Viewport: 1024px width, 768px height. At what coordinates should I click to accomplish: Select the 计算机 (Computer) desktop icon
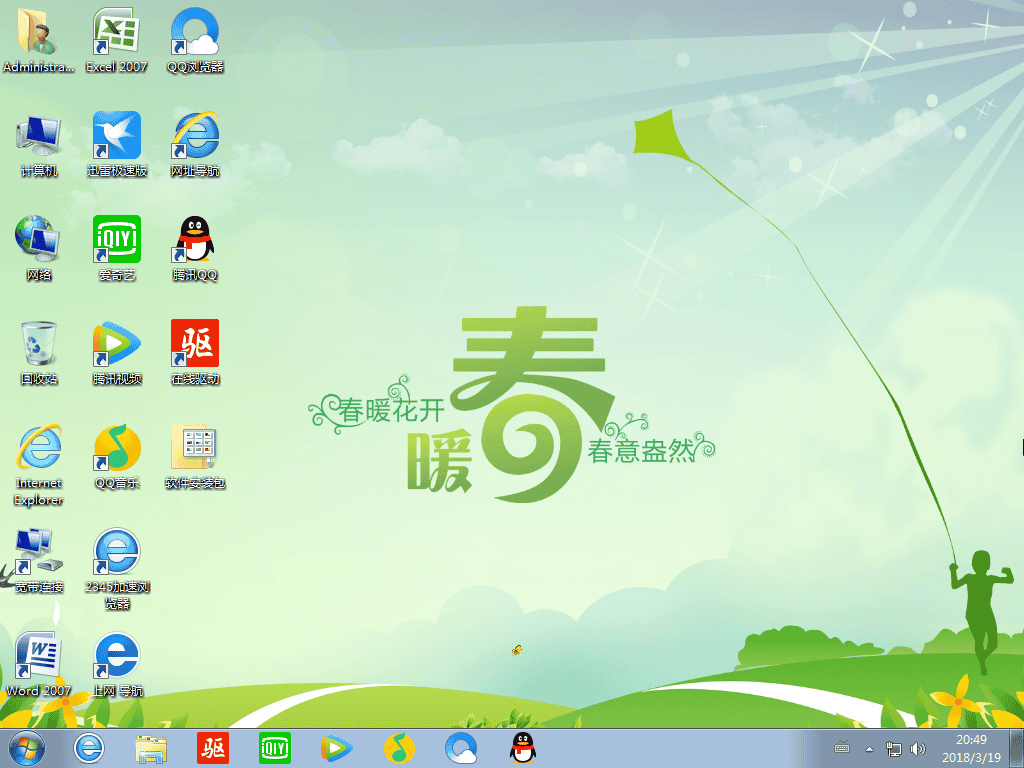[x=39, y=145]
